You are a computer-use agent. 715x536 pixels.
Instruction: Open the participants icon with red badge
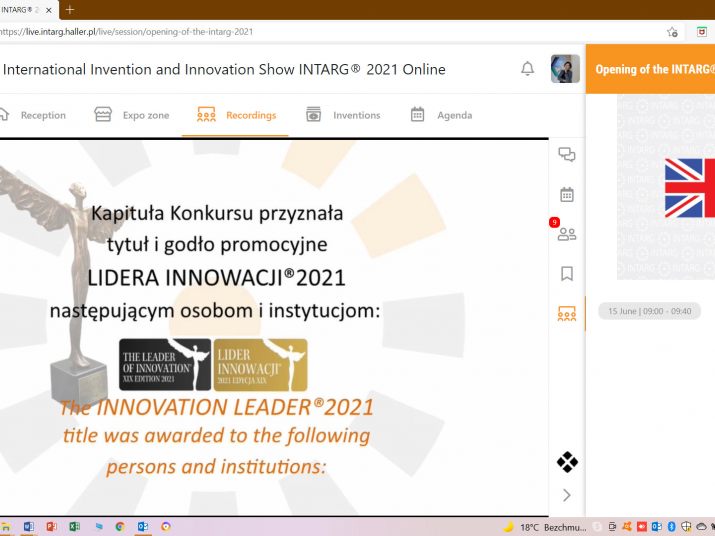click(x=566, y=234)
